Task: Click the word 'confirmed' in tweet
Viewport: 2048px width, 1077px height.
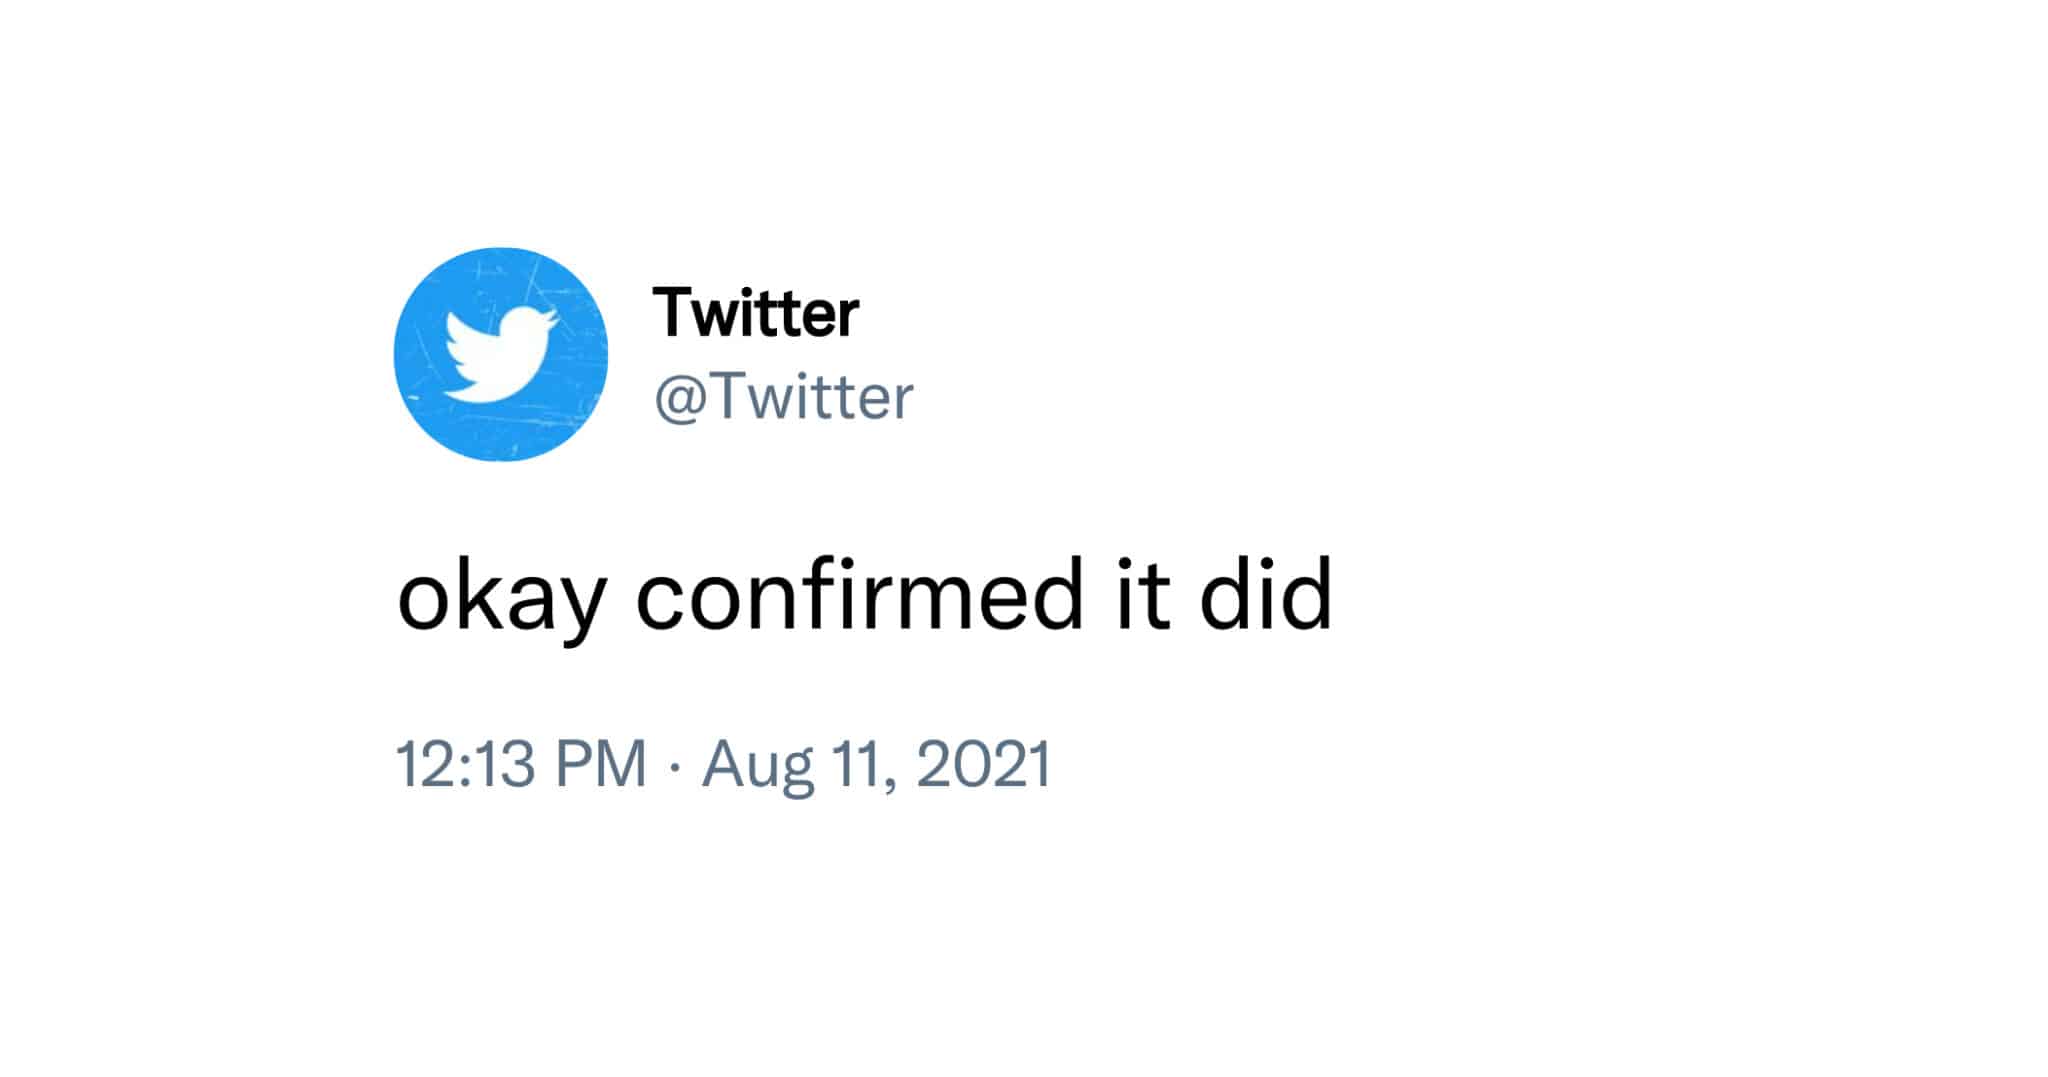Action: point(859,595)
